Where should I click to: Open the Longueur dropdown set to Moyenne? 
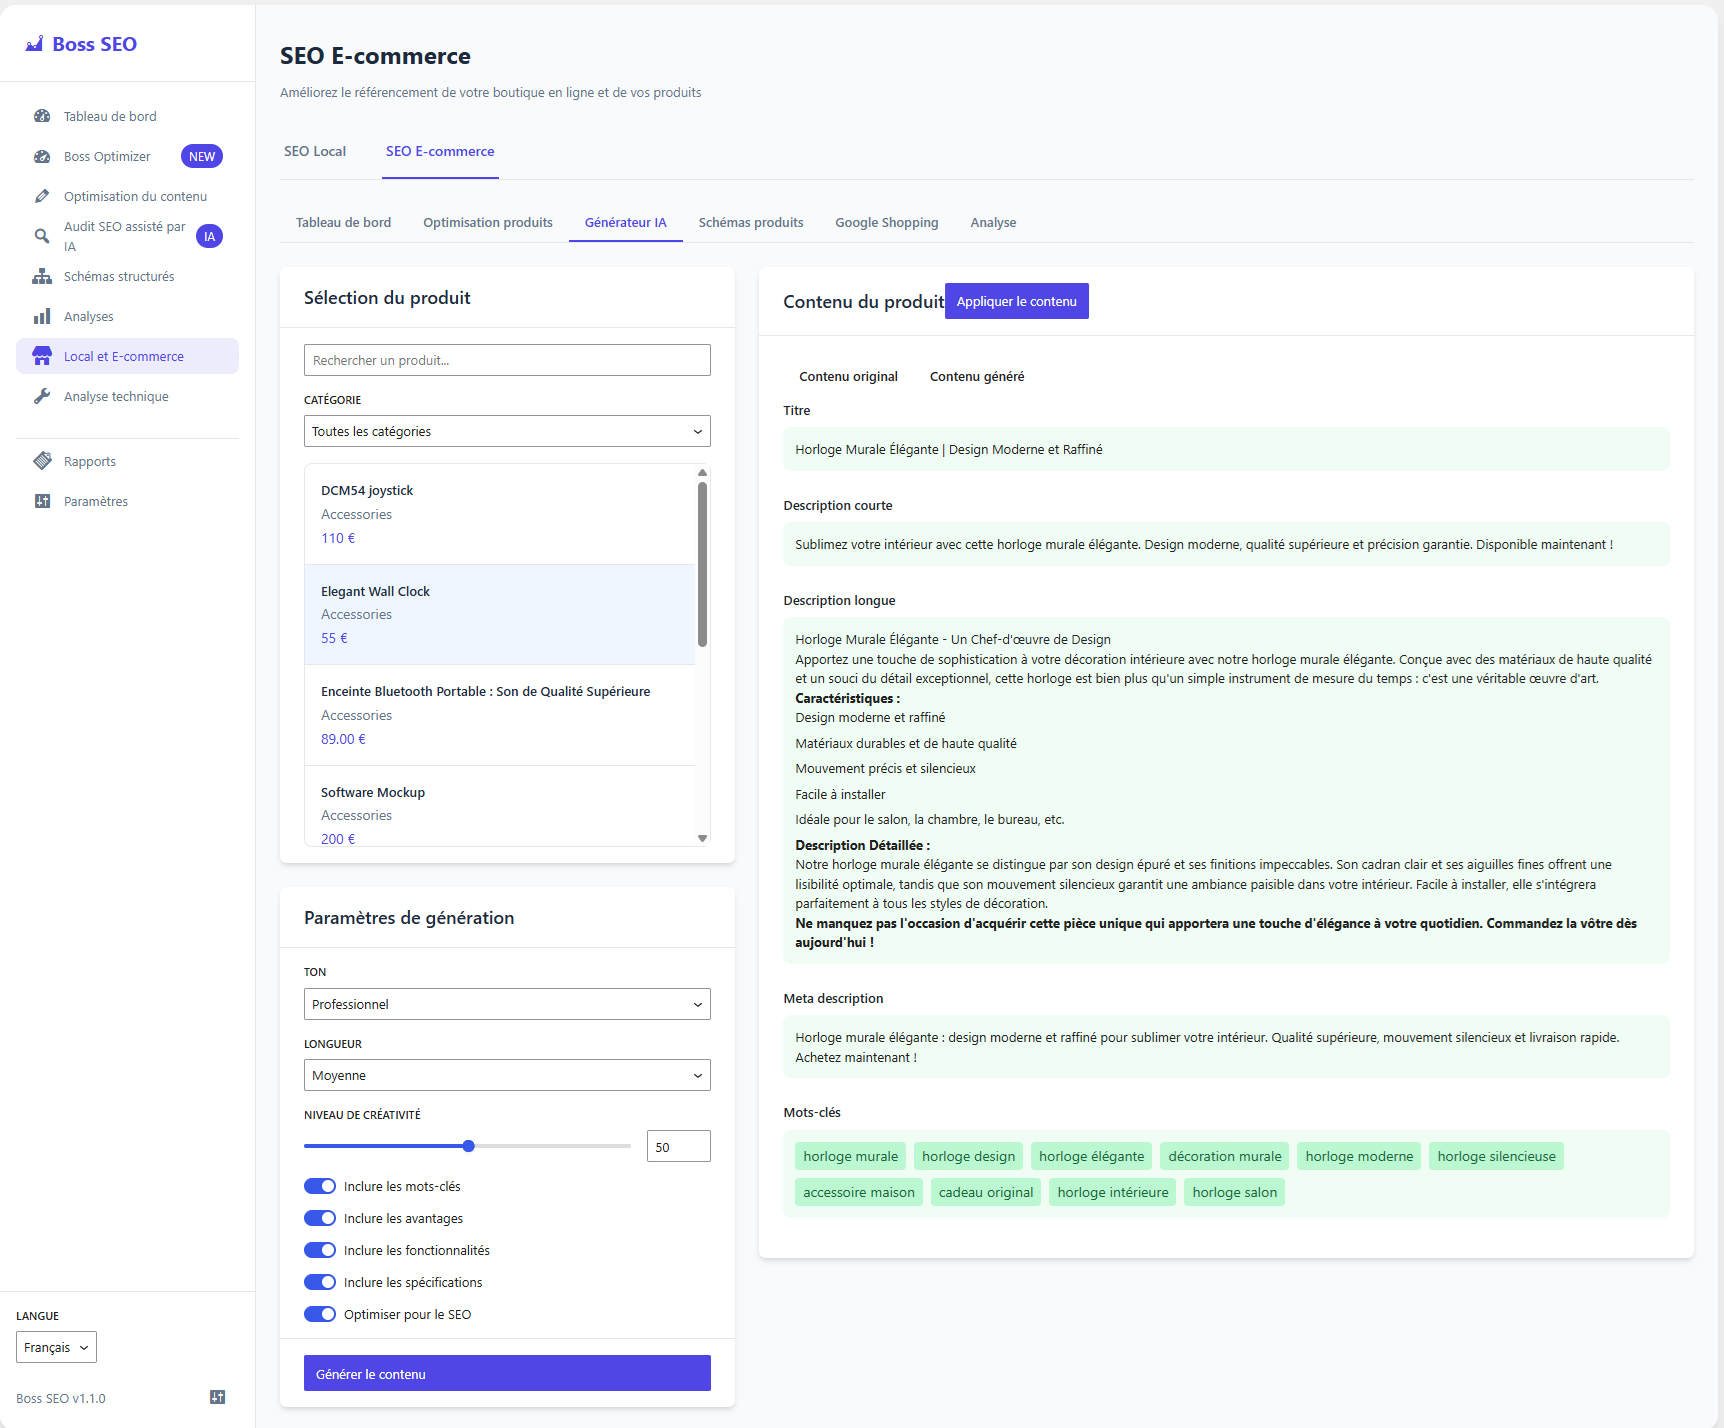[x=507, y=1075]
